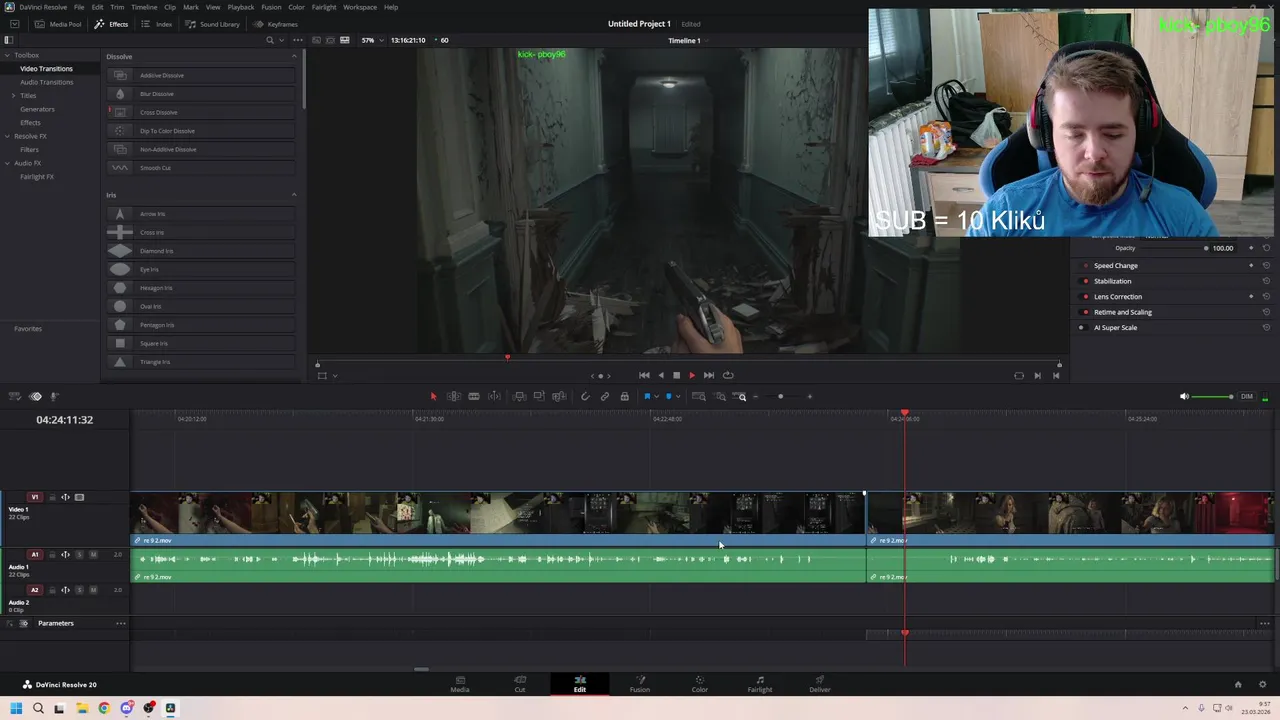Select the Smooth Cut transition

click(x=200, y=168)
